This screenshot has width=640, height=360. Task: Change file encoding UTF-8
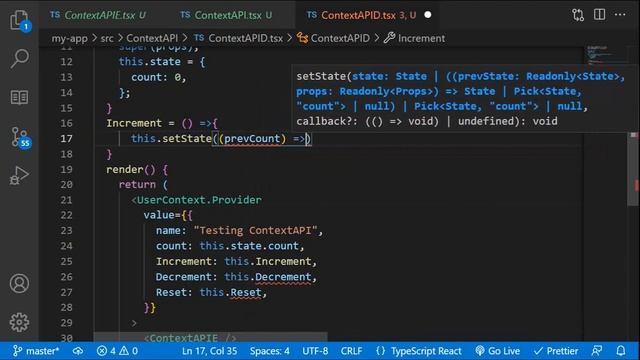[x=315, y=351]
